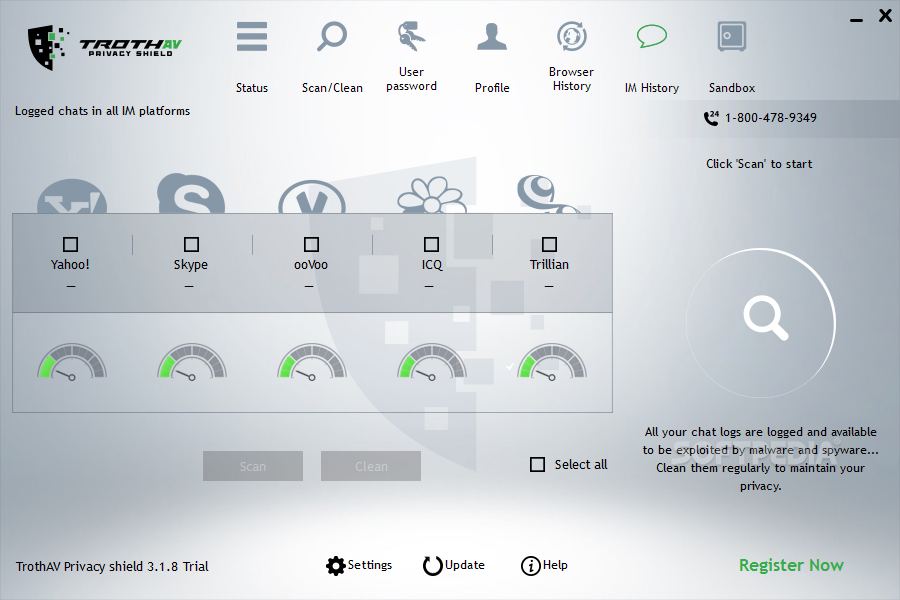
Task: Close the TrothAV window
Action: [885, 16]
